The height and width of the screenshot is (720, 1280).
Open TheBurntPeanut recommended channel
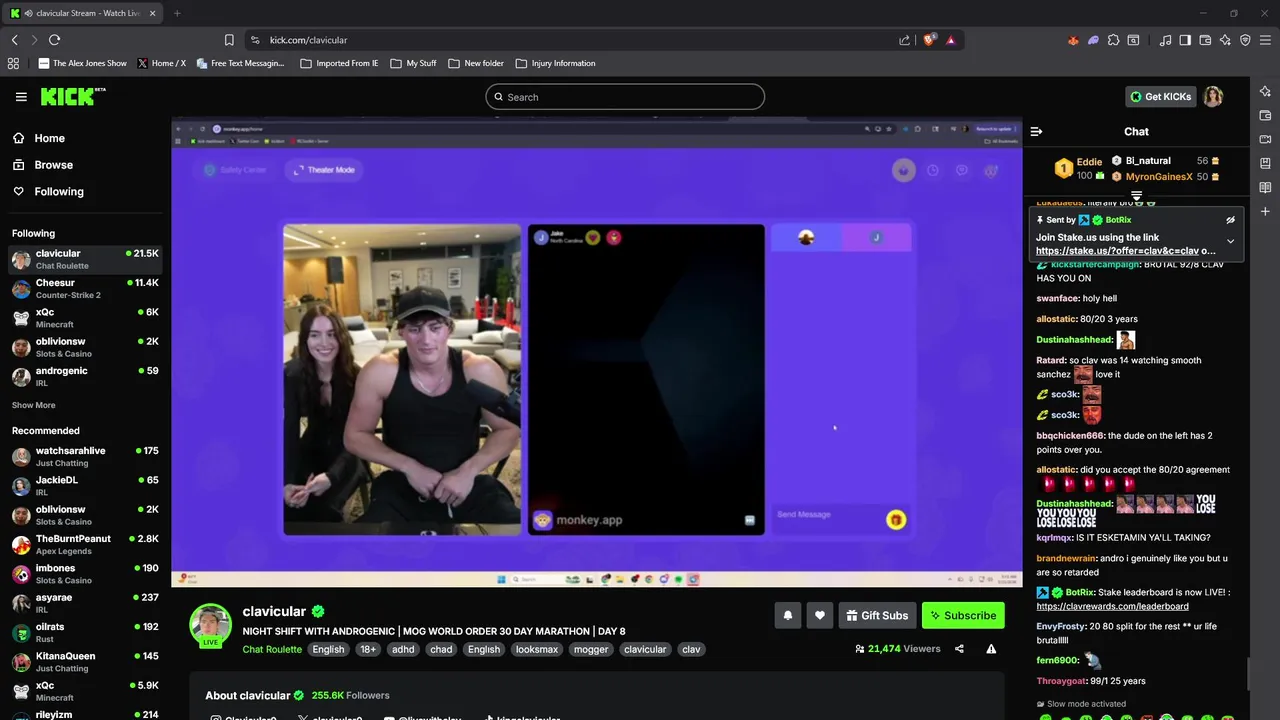click(85, 544)
